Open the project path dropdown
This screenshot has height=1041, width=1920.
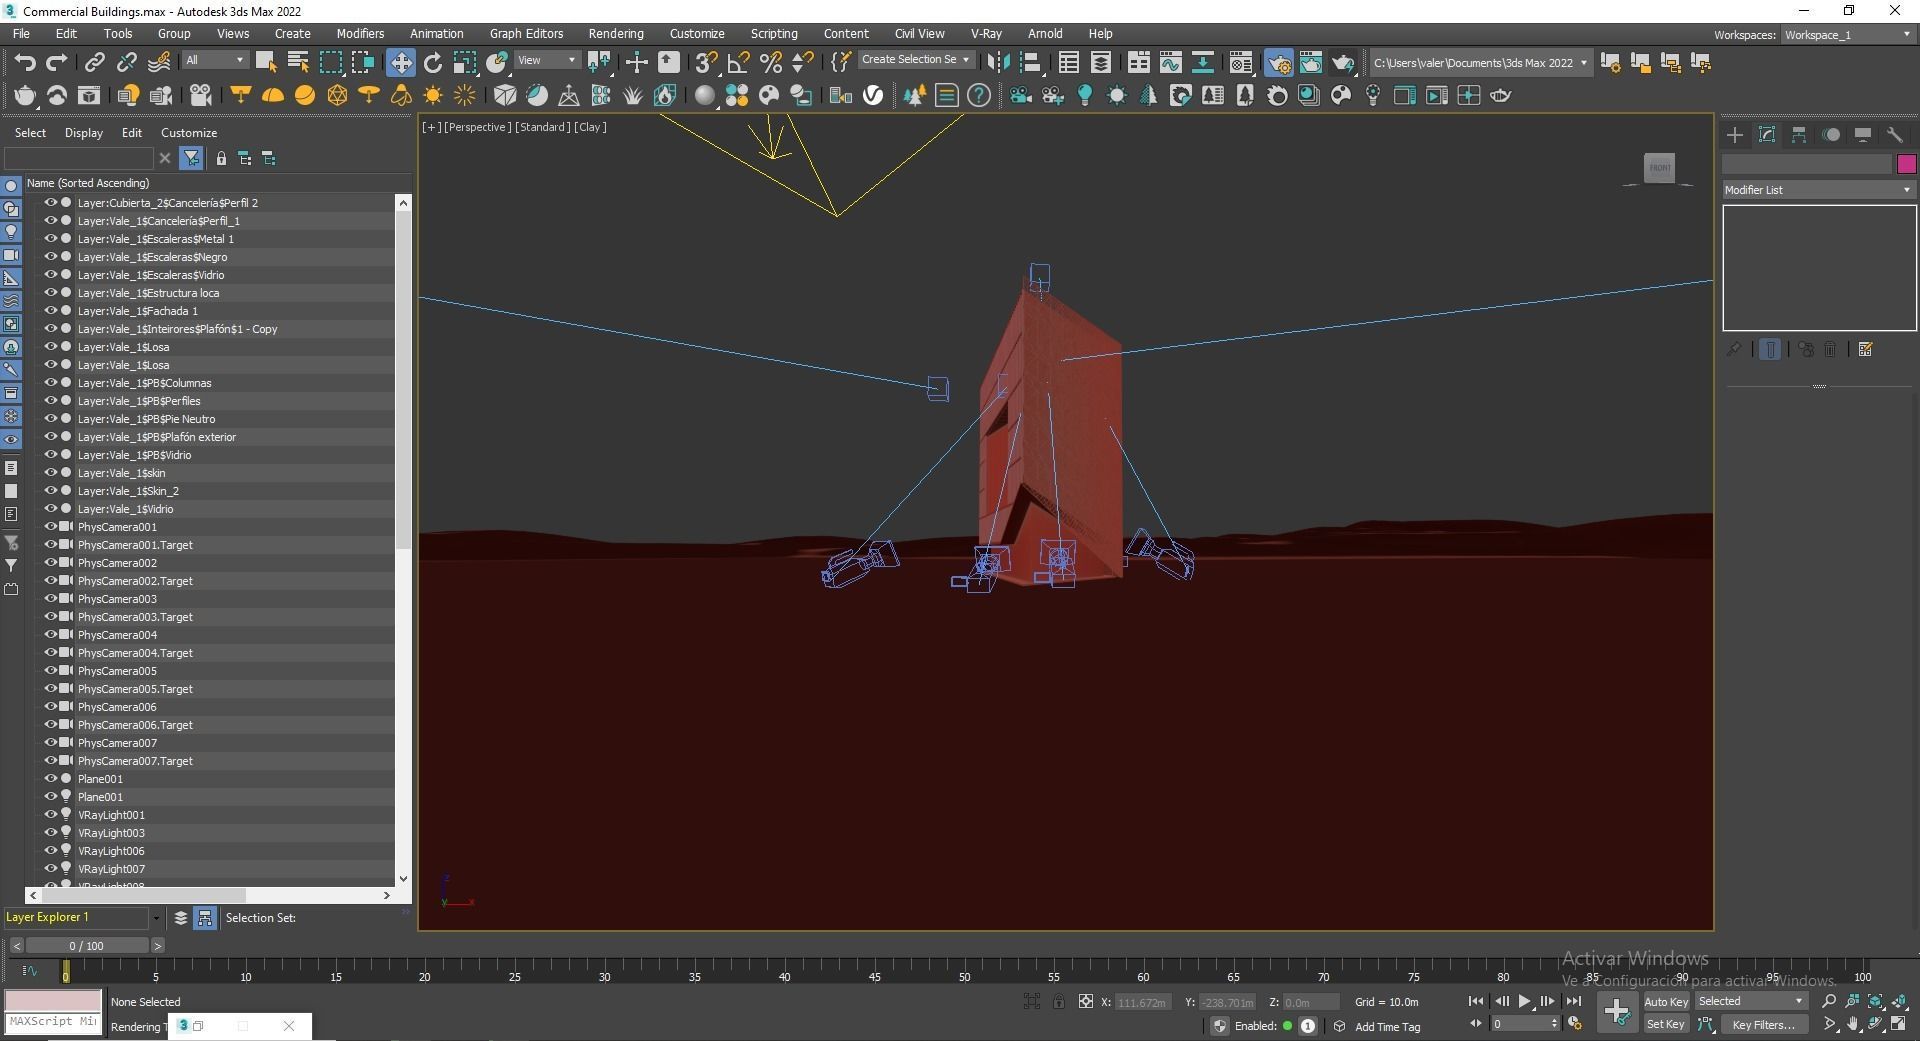click(1480, 62)
